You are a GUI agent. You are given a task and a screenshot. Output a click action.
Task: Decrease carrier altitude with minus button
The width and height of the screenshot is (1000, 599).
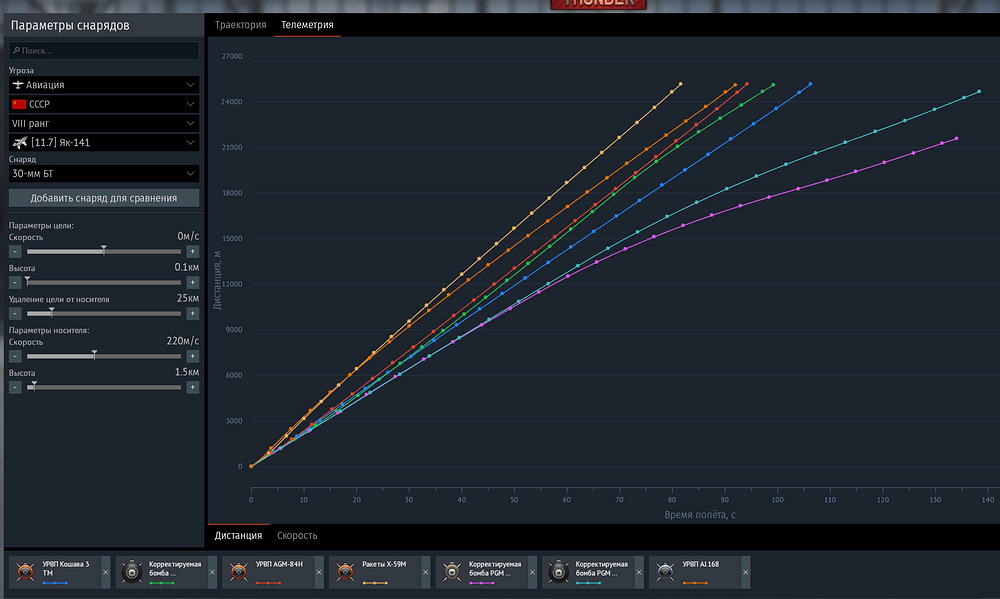(x=15, y=387)
